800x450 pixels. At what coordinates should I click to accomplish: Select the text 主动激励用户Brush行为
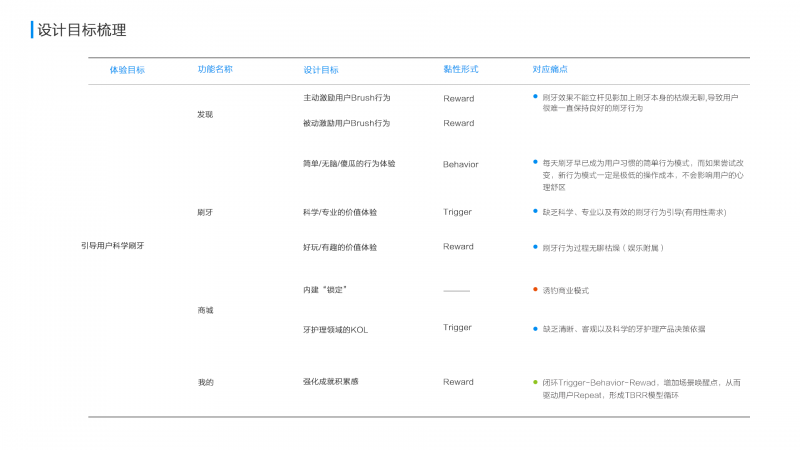[347, 98]
